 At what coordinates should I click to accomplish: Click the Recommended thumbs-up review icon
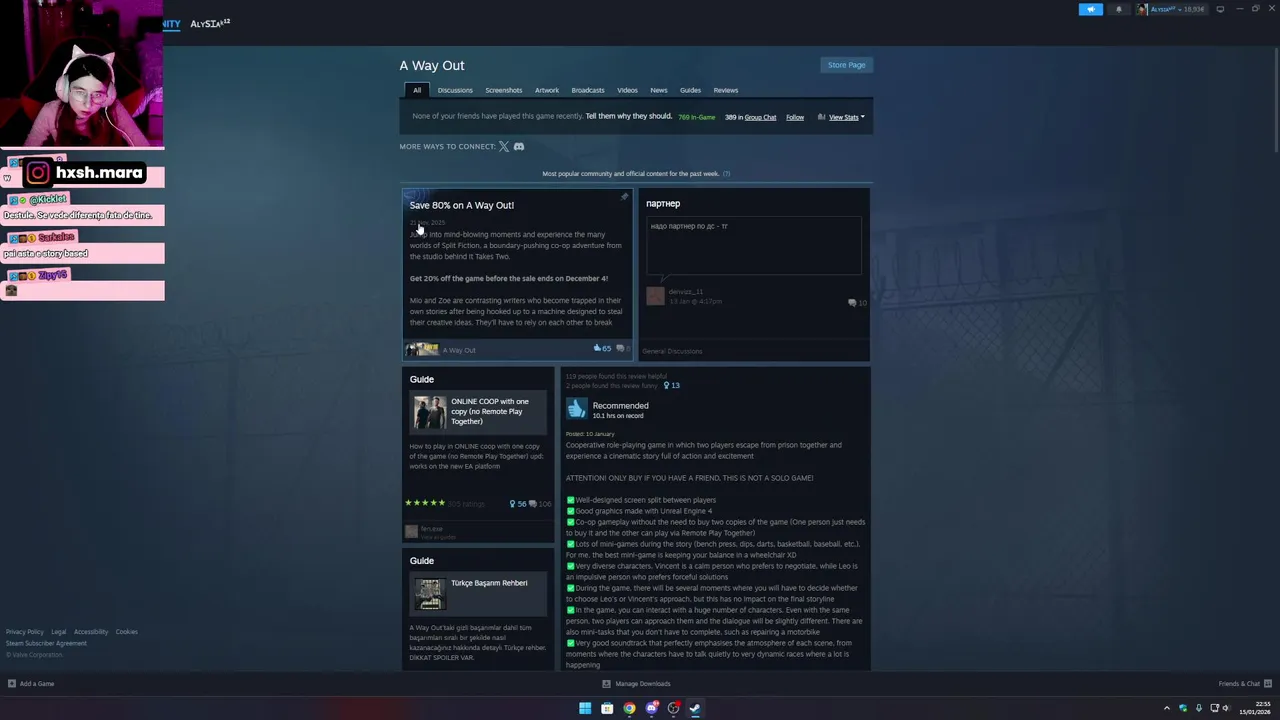click(x=577, y=409)
